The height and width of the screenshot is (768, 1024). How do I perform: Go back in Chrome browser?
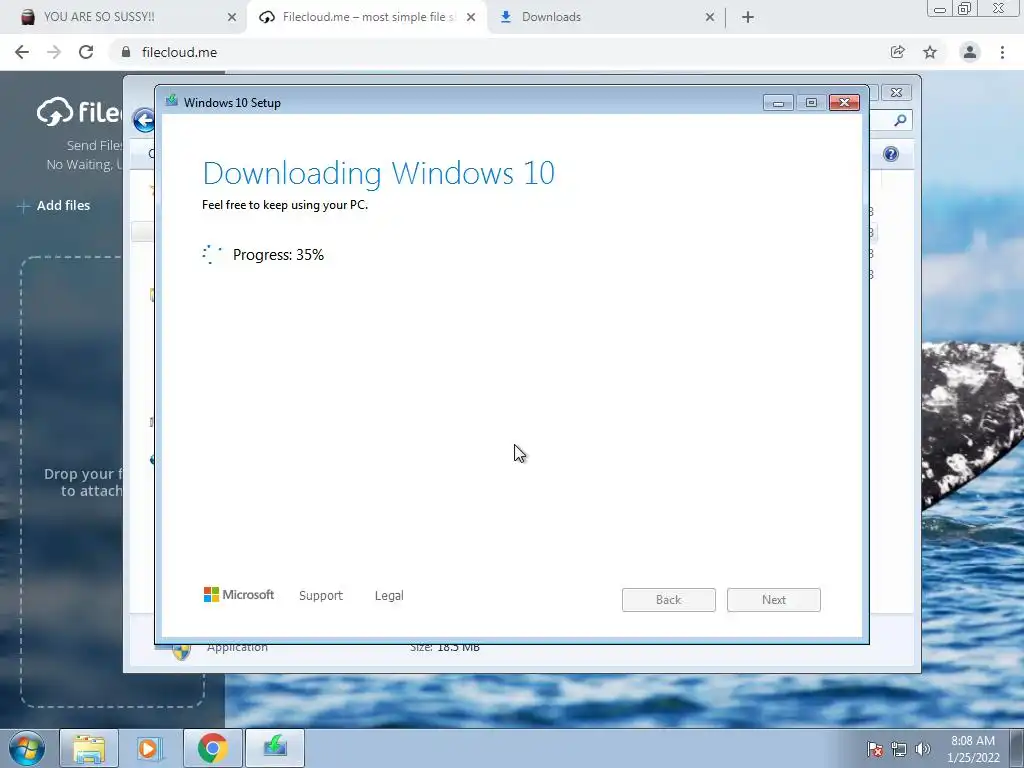point(22,52)
